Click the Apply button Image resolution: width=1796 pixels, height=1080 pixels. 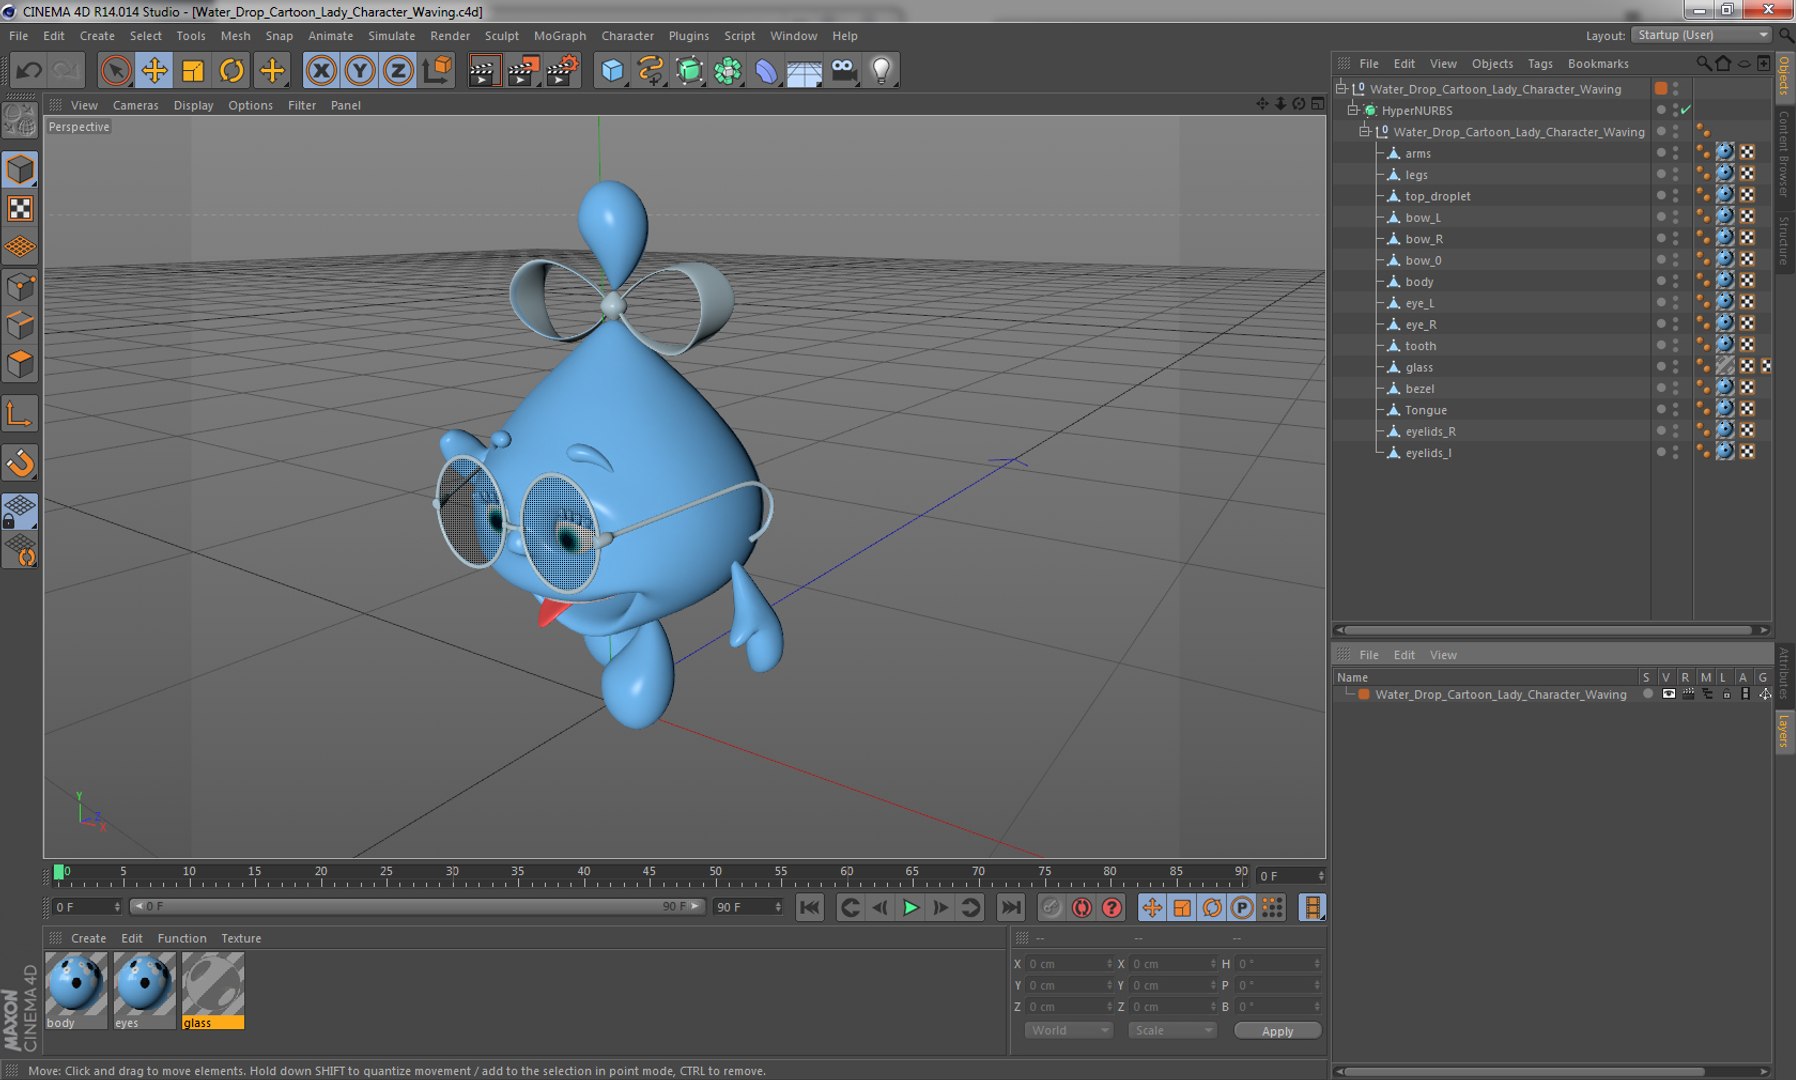[x=1277, y=1031]
